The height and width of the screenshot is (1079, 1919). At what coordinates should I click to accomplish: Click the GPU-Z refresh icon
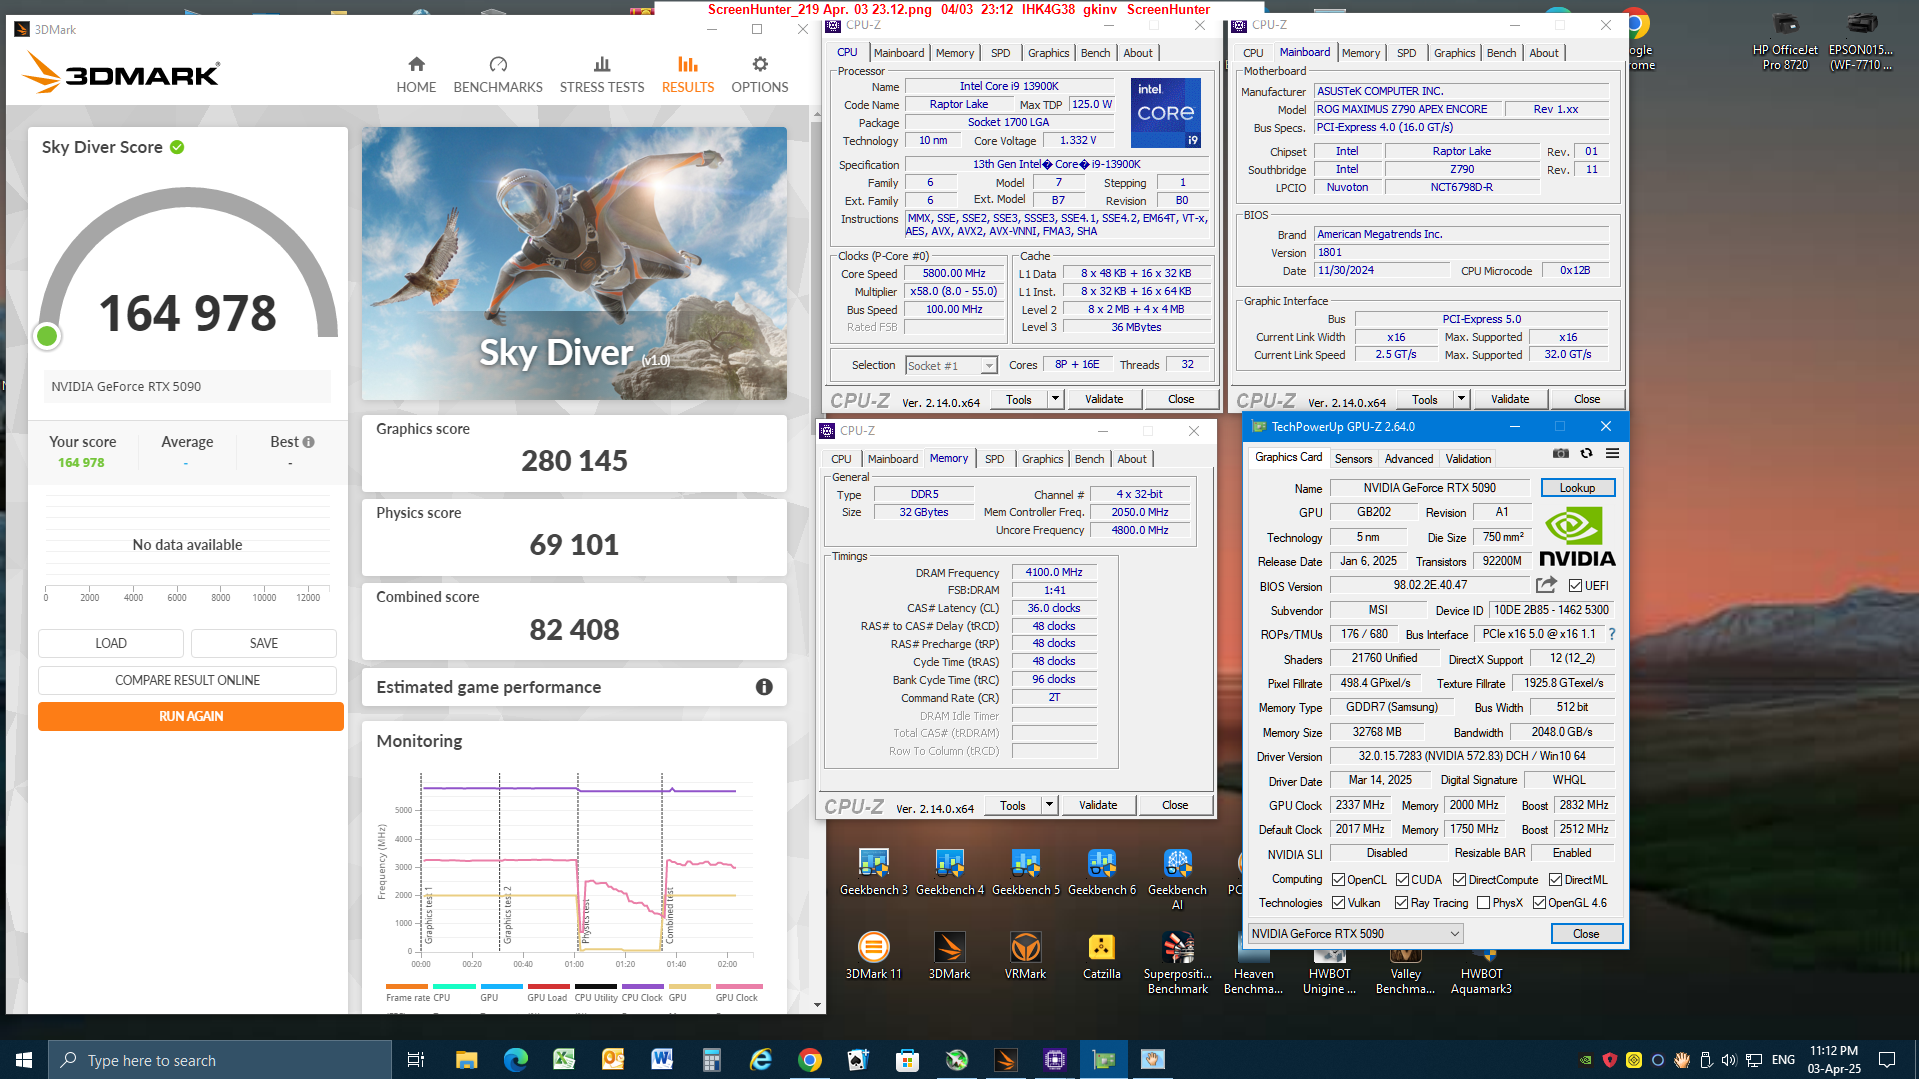click(x=1586, y=454)
